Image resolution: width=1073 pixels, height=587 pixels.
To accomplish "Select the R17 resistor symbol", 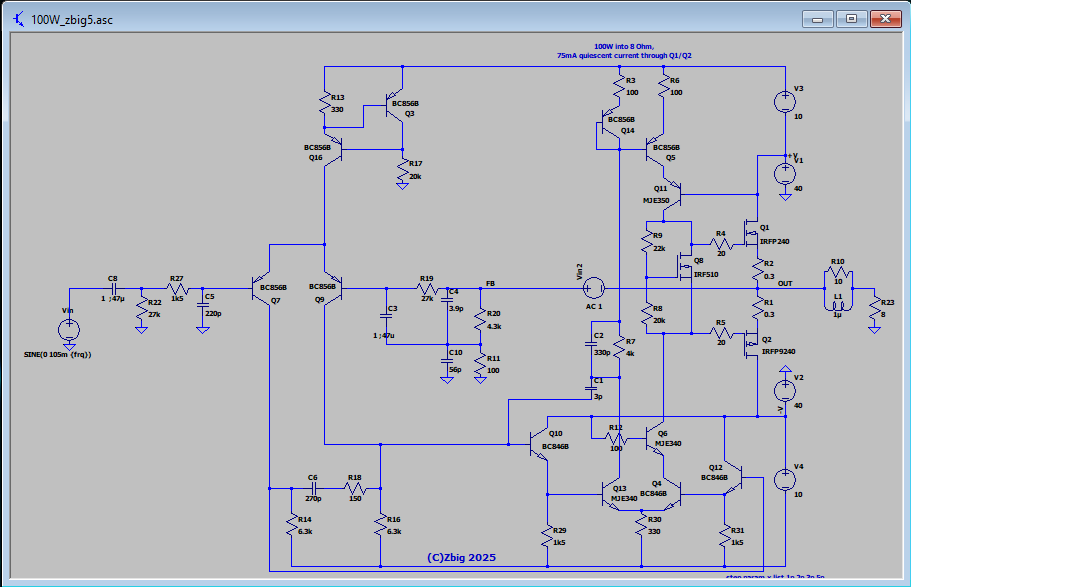I will pyautogui.click(x=402, y=171).
